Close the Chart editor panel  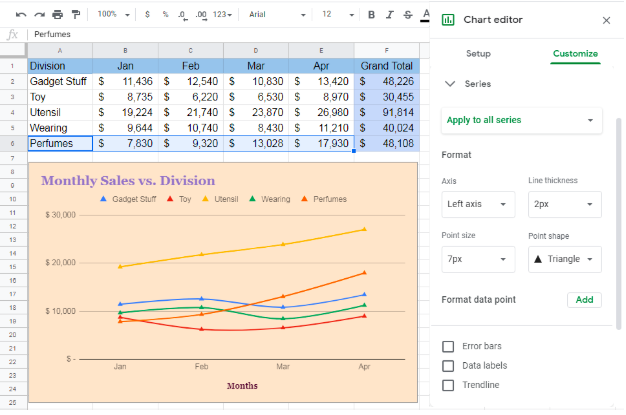[606, 20]
